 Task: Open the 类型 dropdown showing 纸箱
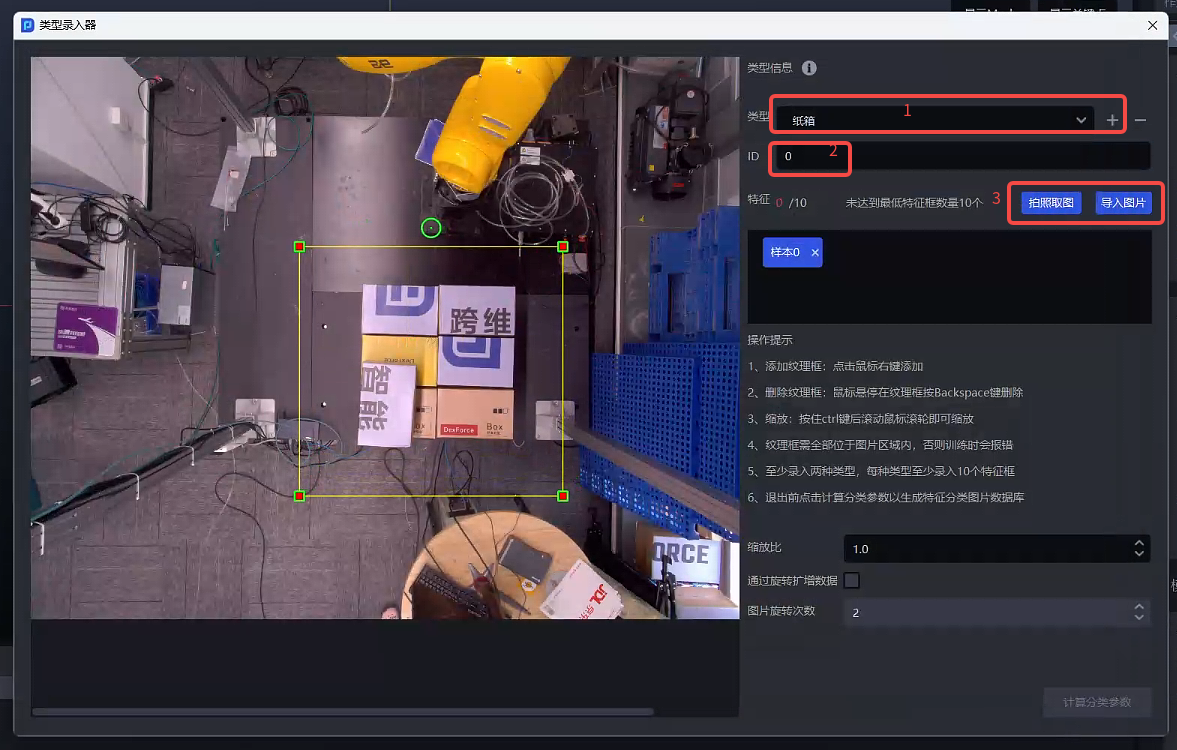click(x=935, y=120)
